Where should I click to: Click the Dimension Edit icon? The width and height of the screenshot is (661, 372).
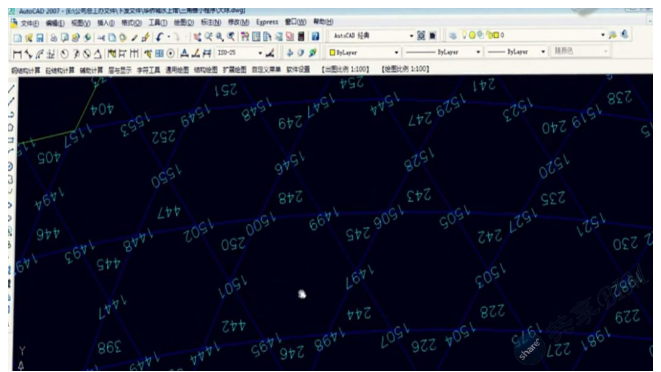(185, 53)
